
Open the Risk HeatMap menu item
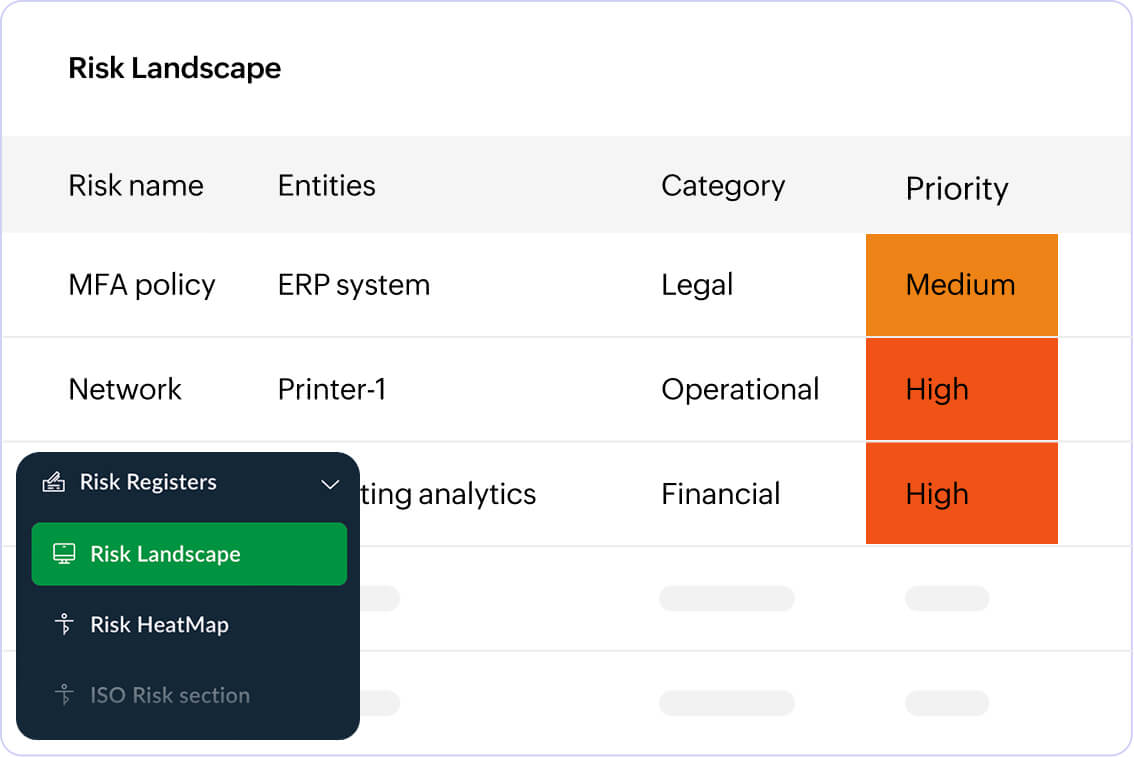[159, 625]
